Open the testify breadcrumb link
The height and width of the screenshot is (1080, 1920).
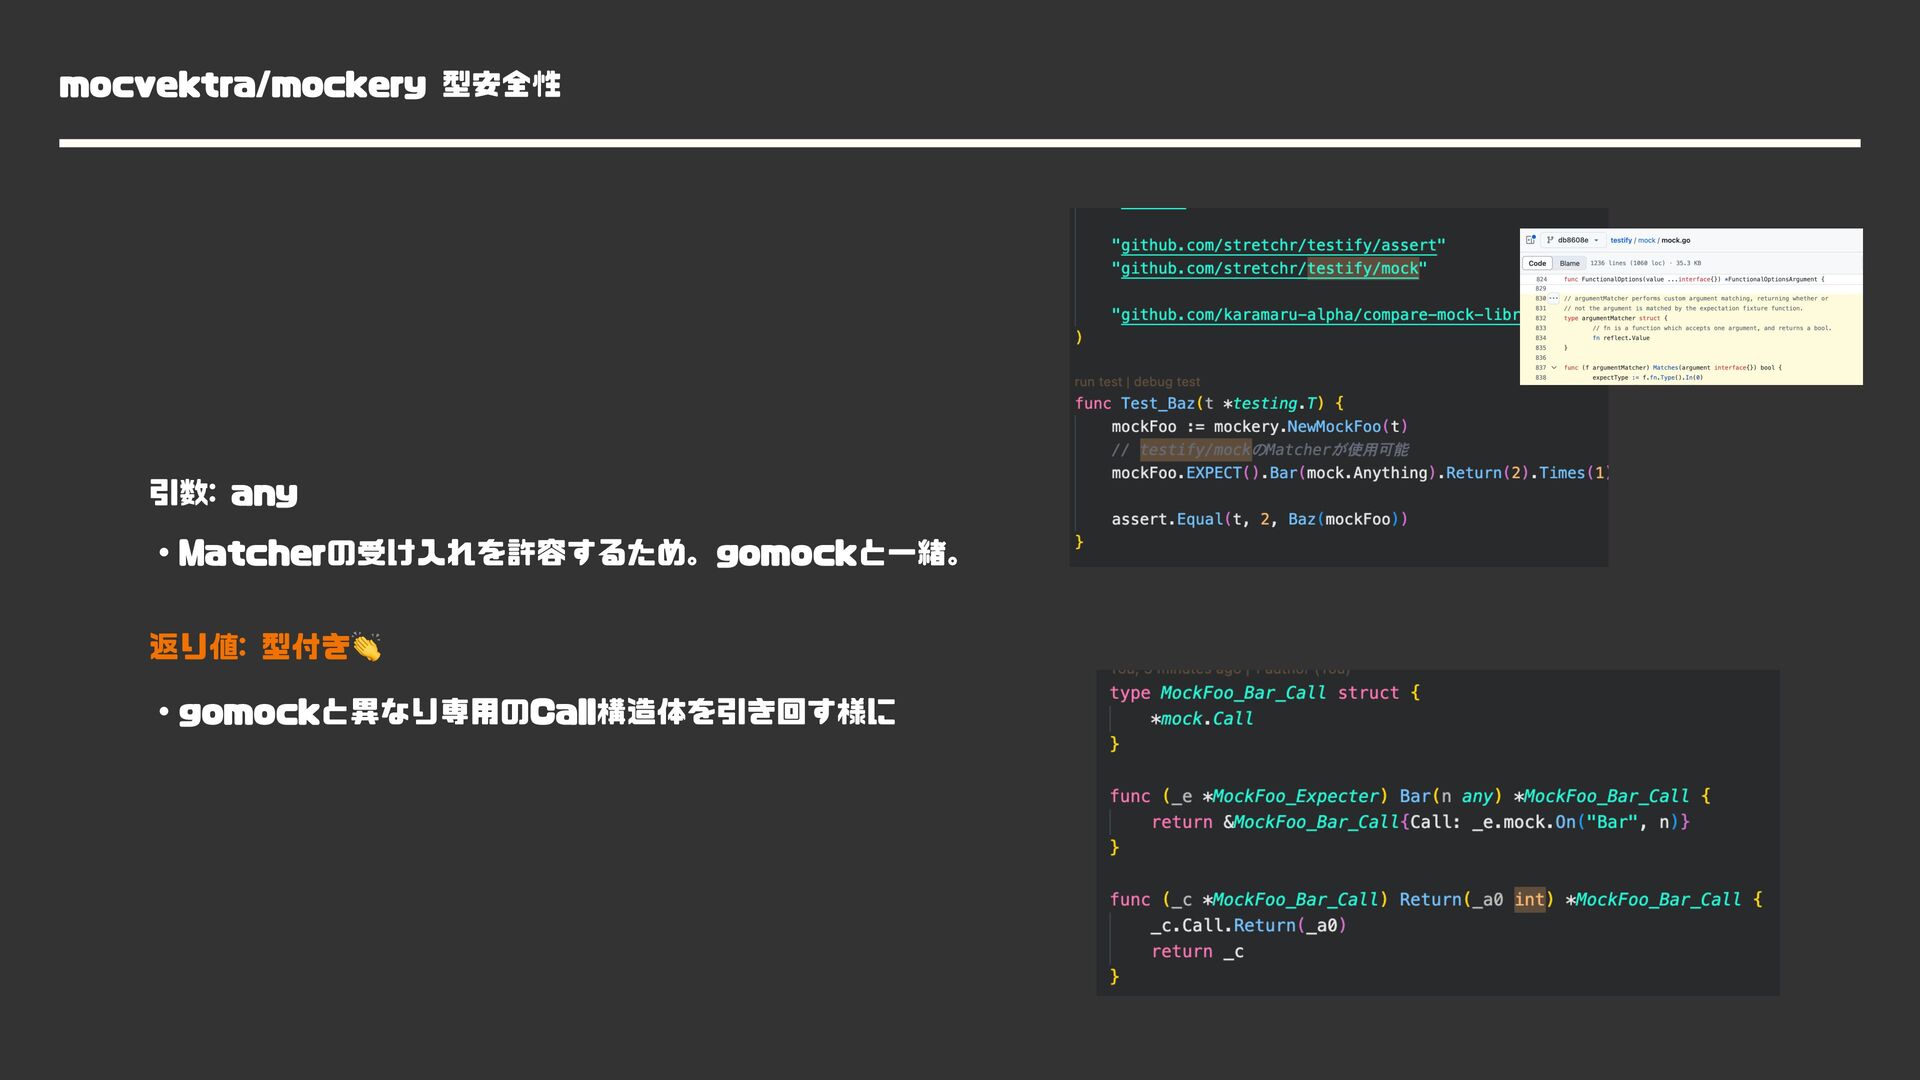point(1621,240)
